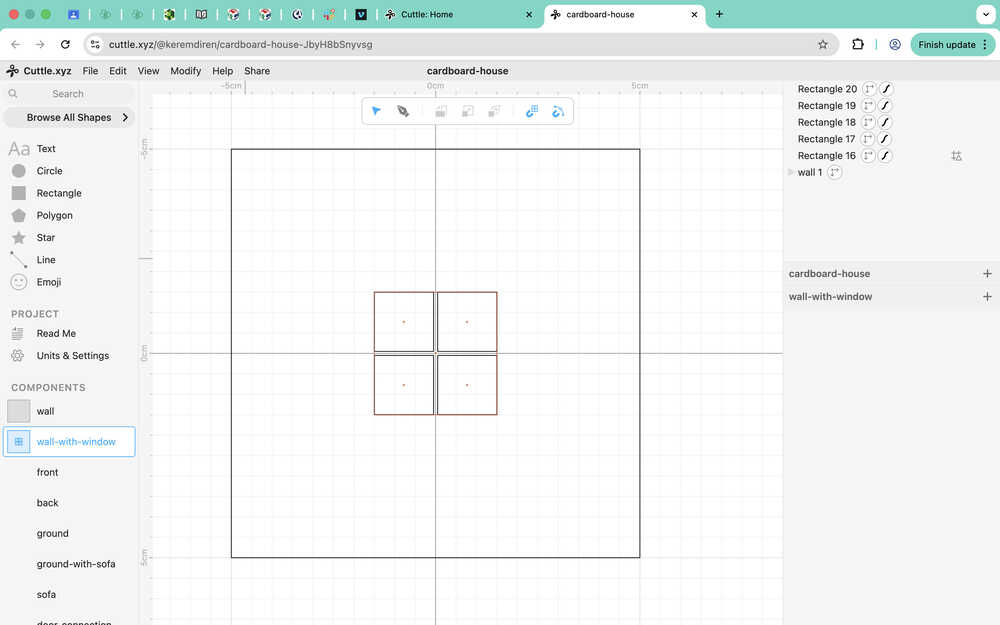
Task: Open the front component
Action: tap(47, 472)
